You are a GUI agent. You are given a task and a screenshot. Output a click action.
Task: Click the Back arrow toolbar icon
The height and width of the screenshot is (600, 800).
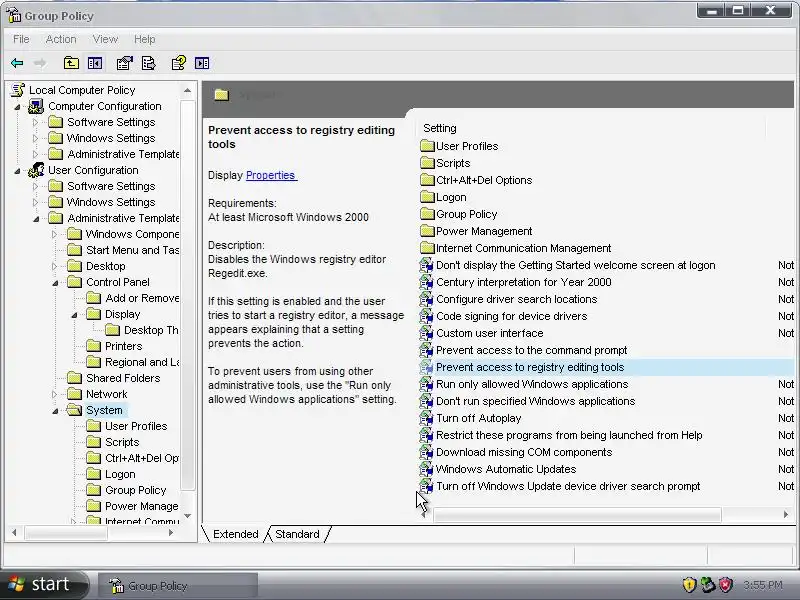pyautogui.click(x=17, y=63)
